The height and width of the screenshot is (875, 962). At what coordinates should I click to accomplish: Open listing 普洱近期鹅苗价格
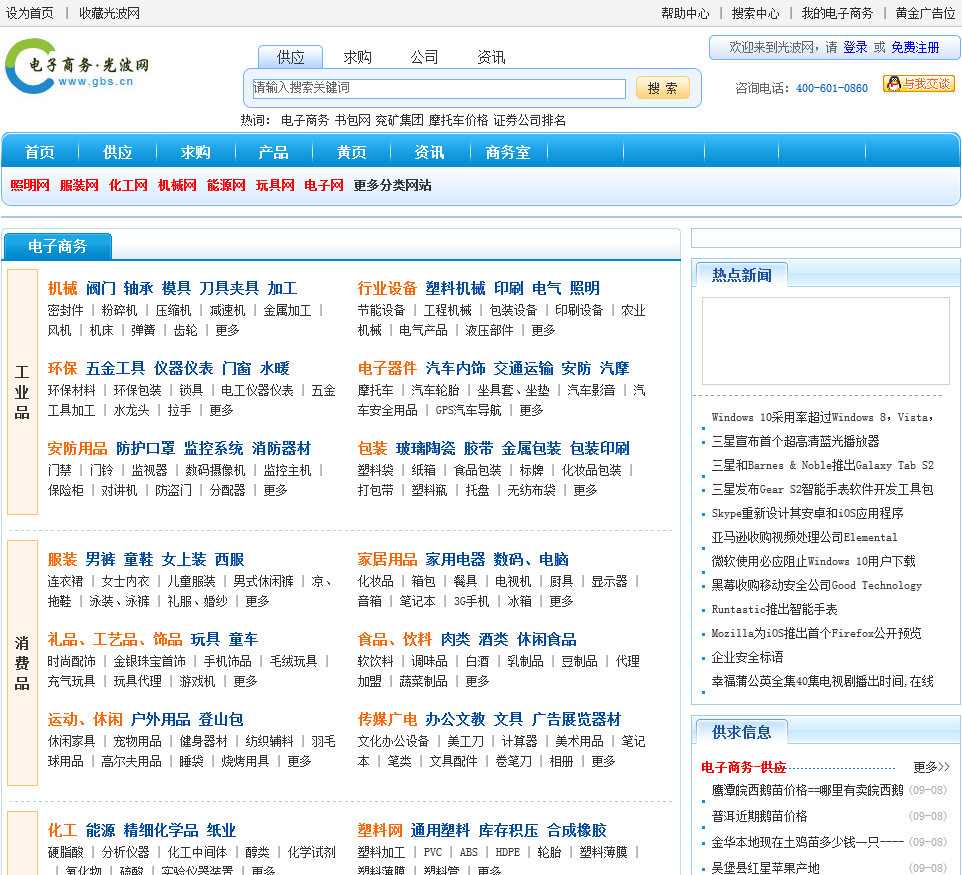[760, 816]
